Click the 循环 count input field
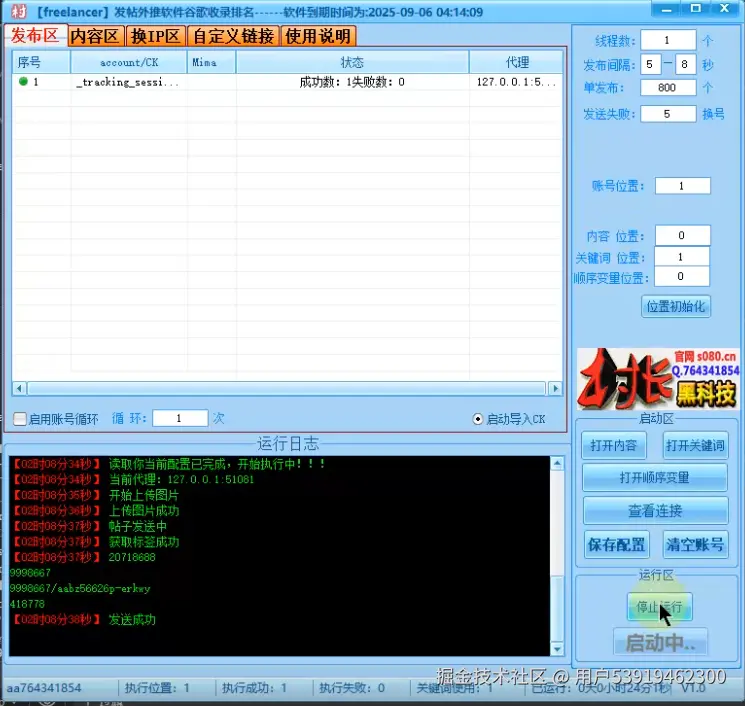Image resolution: width=745 pixels, height=706 pixels. tap(180, 418)
